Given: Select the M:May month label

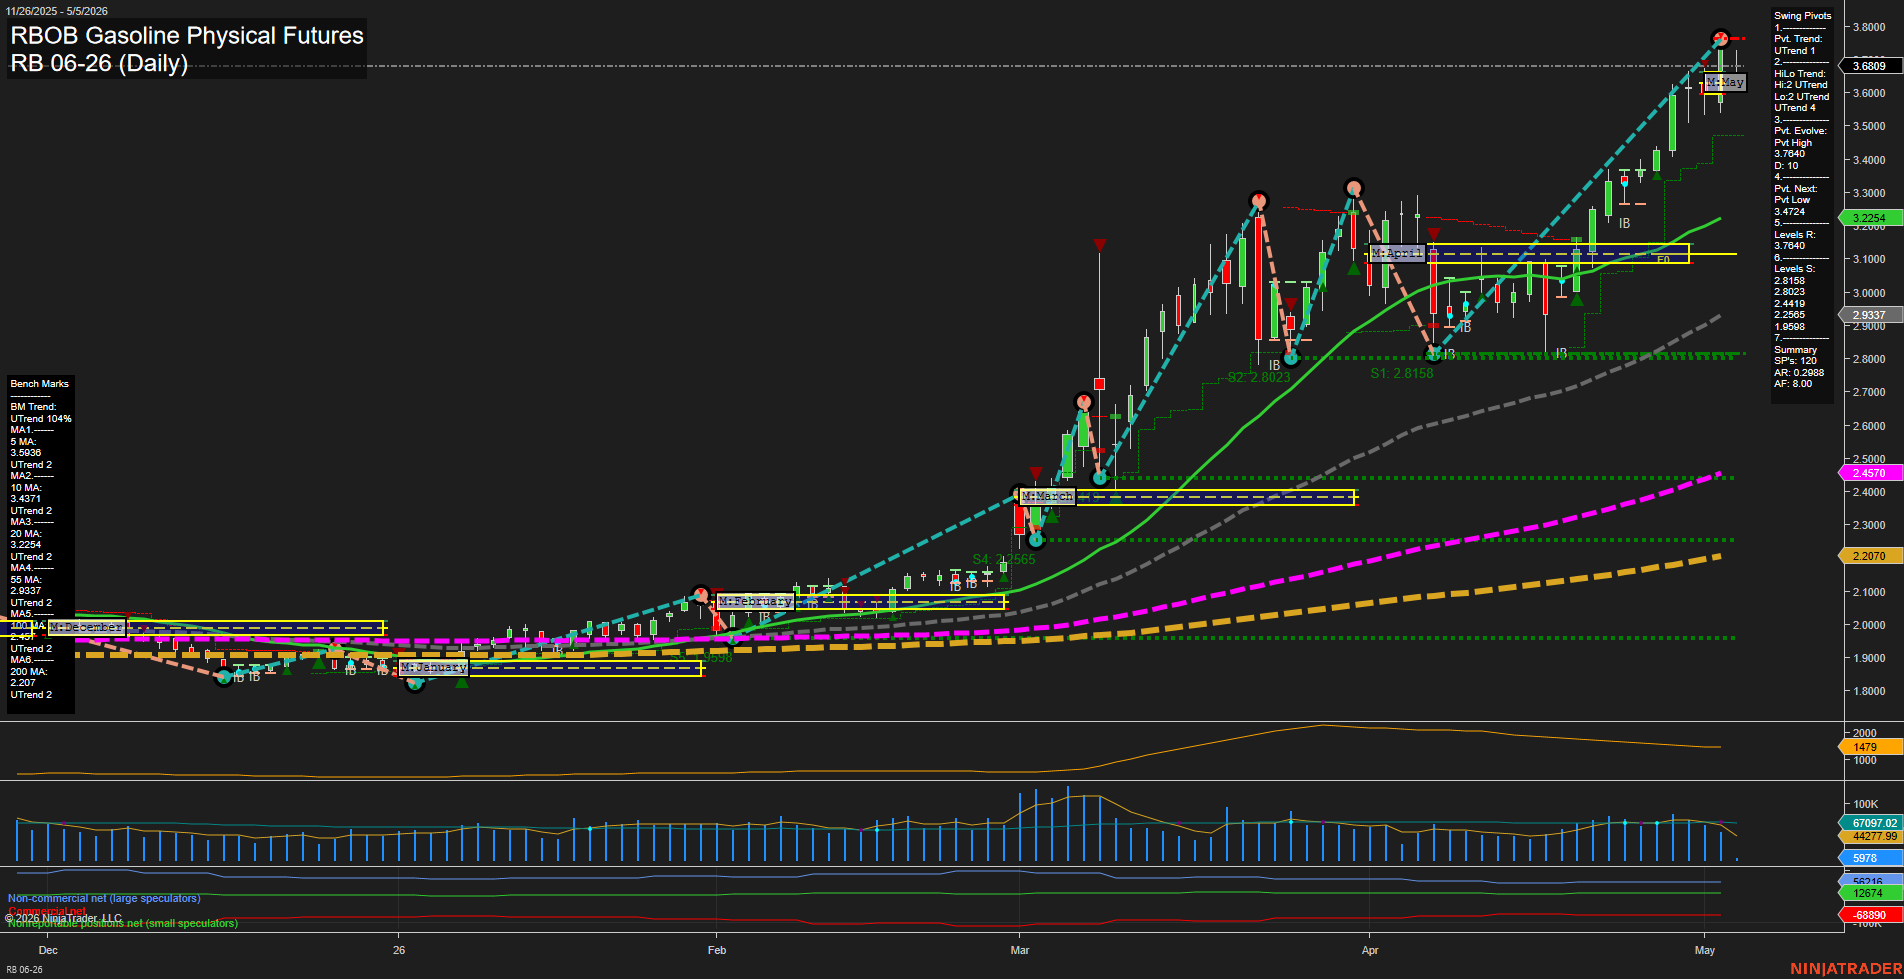Looking at the screenshot, I should point(1725,82).
